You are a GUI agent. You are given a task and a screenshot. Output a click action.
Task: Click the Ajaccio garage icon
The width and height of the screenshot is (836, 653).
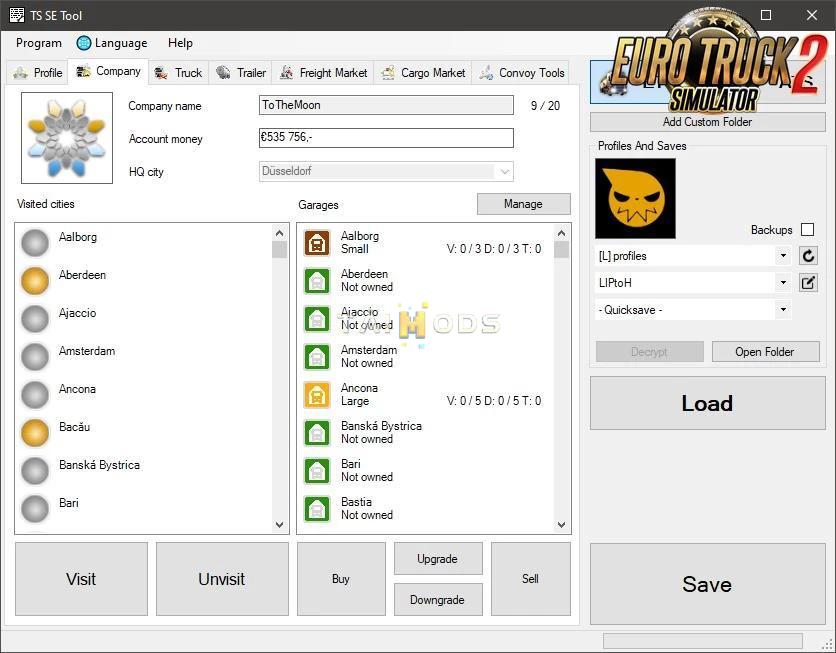pyautogui.click(x=317, y=319)
